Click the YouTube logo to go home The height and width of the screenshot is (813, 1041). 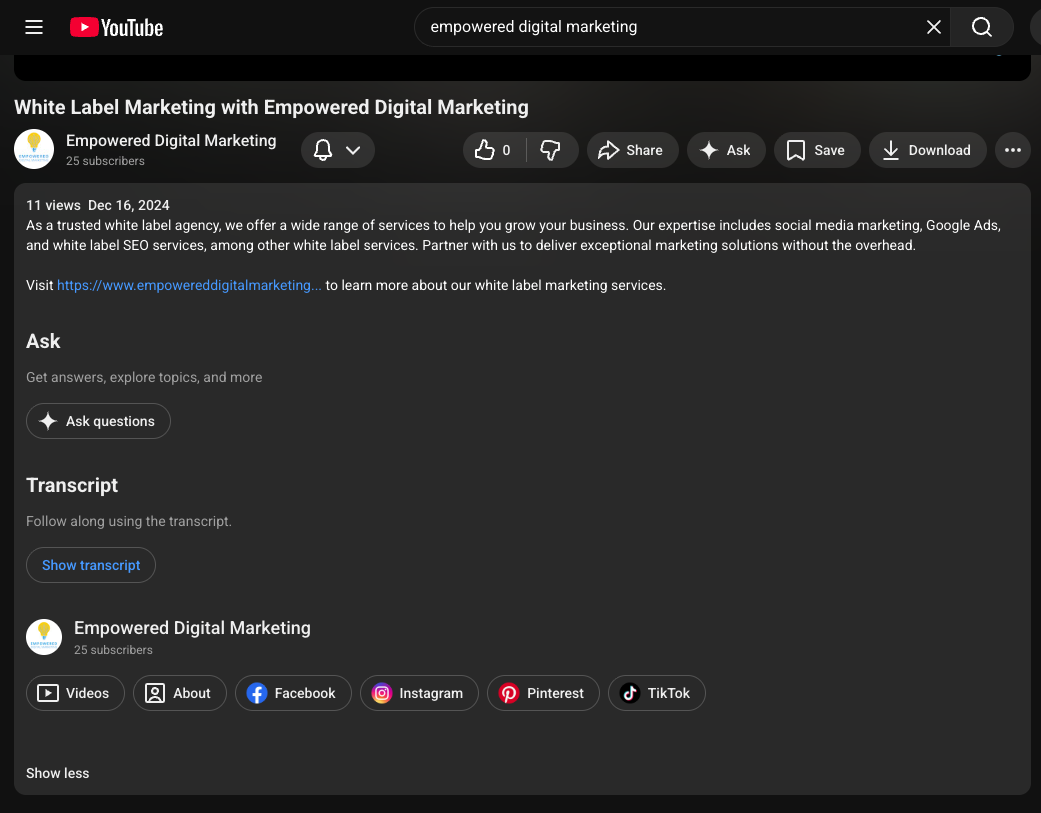pyautogui.click(x=115, y=27)
